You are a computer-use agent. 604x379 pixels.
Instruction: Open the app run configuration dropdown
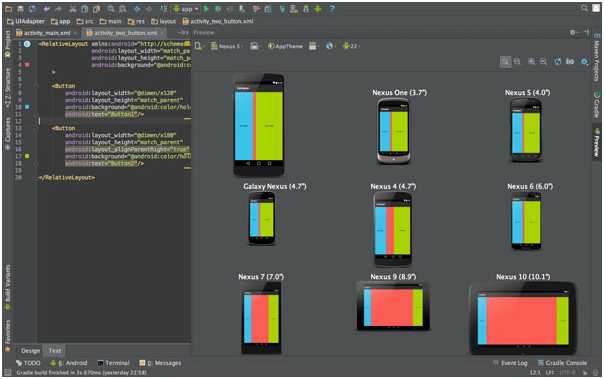point(186,8)
